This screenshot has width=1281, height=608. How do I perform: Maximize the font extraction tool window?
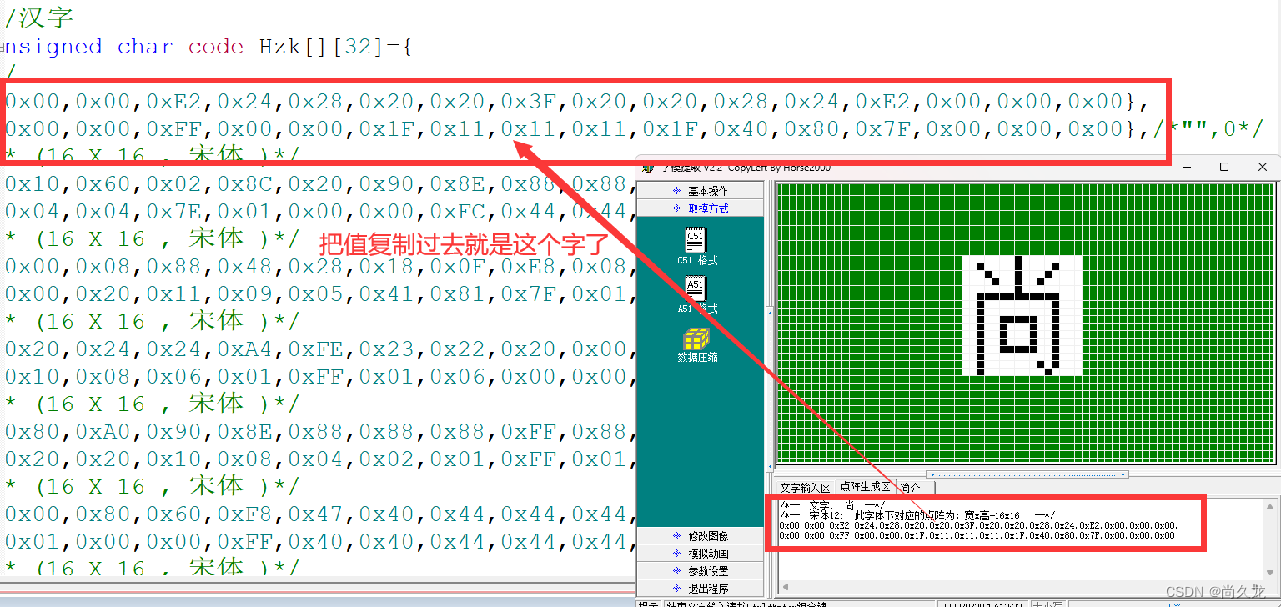point(1223,167)
